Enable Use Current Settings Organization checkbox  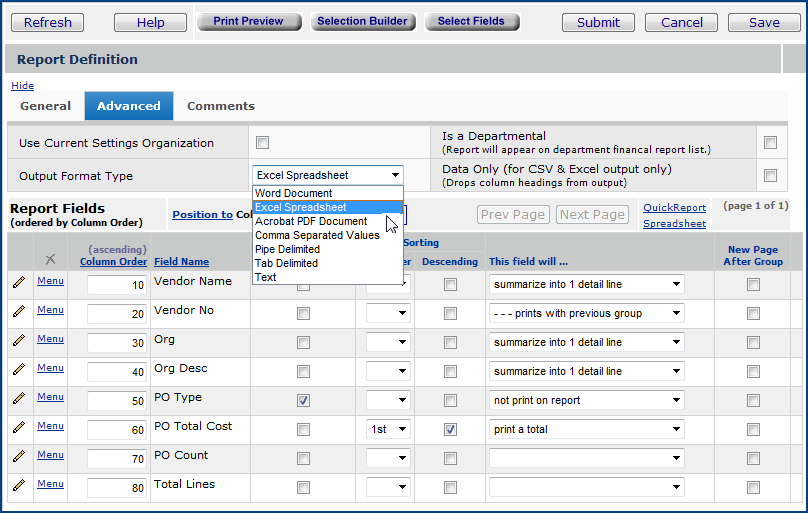click(263, 143)
